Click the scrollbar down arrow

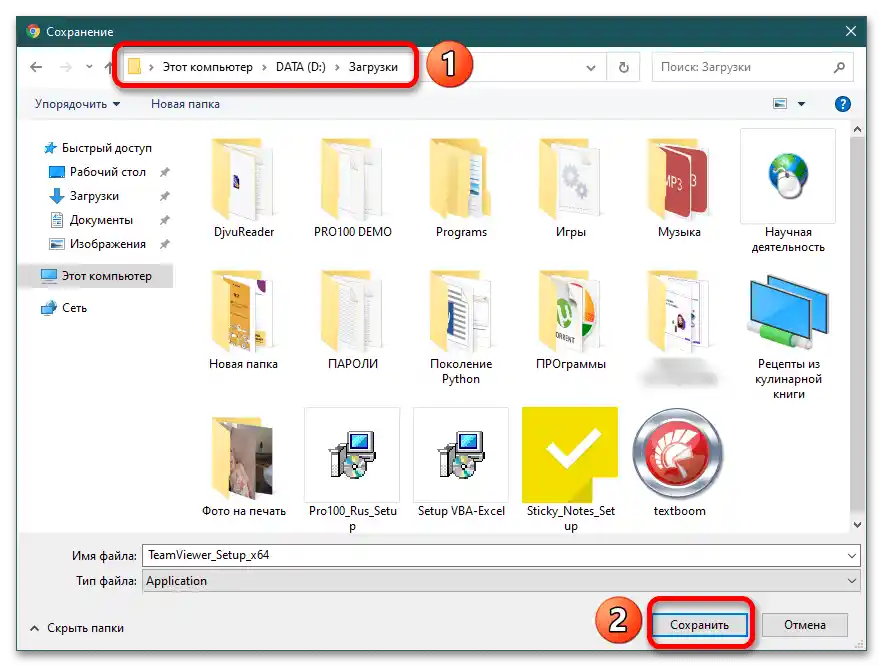coord(857,525)
